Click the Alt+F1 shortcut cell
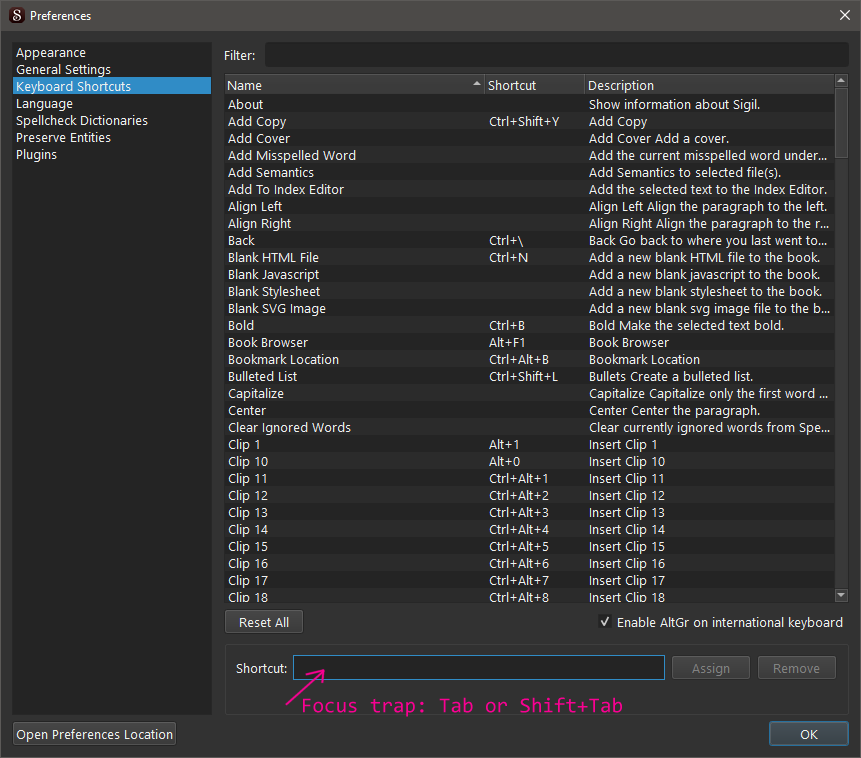This screenshot has width=861, height=758. (534, 343)
